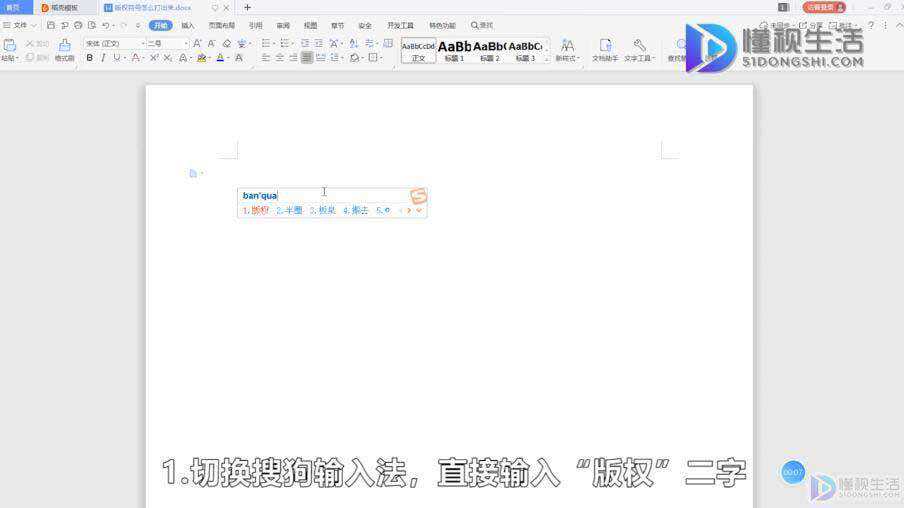Open the font size dropdown
This screenshot has height=508, width=904.
(x=186, y=43)
